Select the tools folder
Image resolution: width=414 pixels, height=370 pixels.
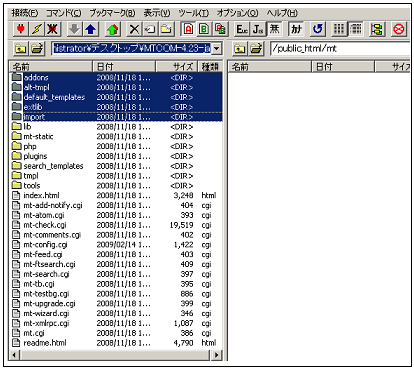tap(116, 186)
